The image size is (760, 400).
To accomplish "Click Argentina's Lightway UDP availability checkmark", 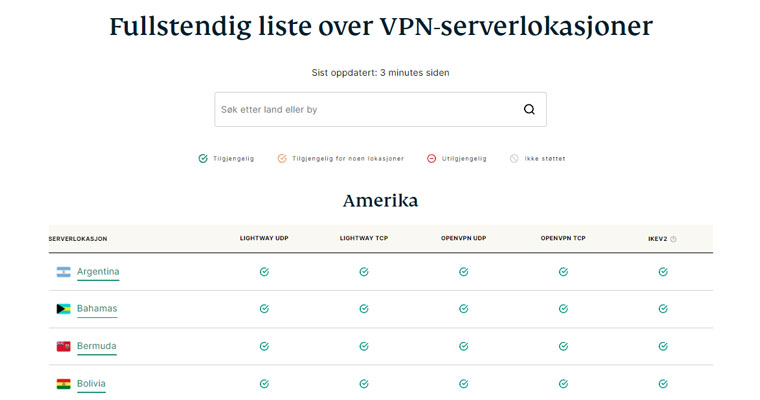I will (264, 272).
